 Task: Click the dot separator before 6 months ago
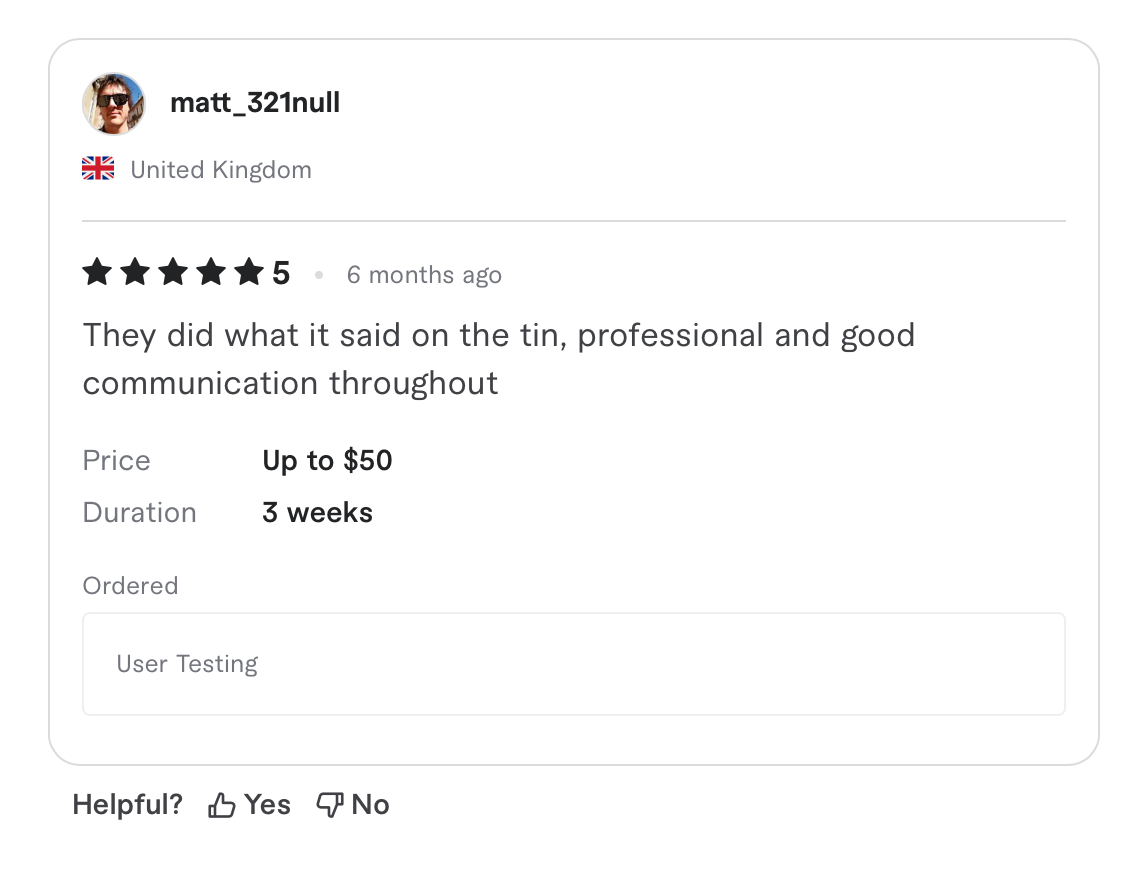pos(319,275)
